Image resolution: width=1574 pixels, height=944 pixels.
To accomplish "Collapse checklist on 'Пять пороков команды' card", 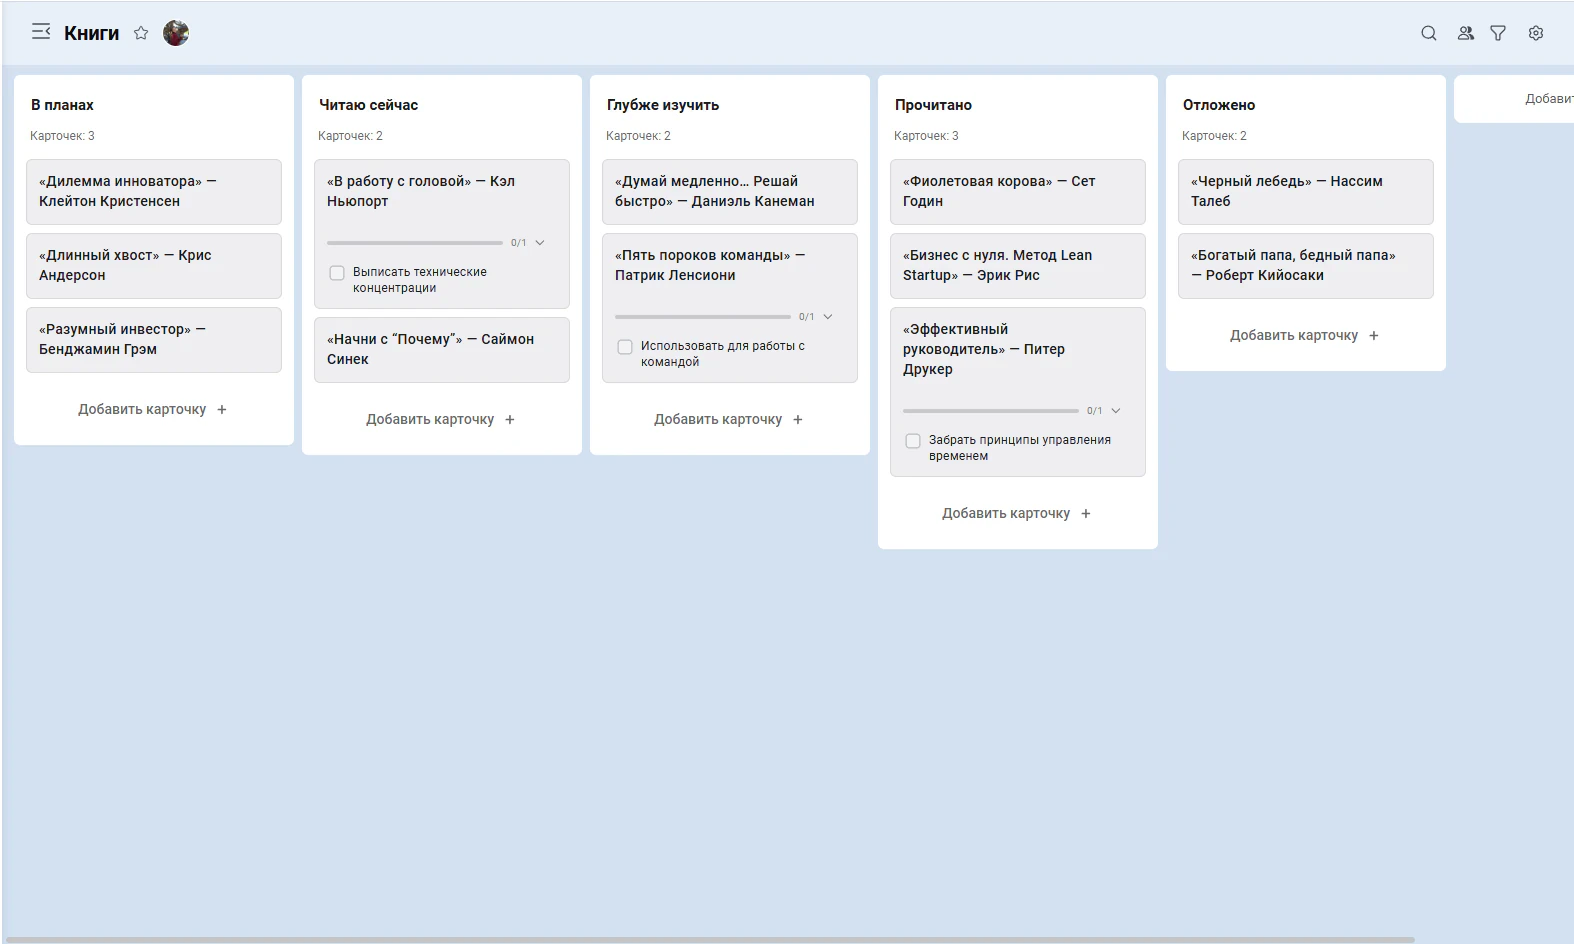I will point(828,317).
